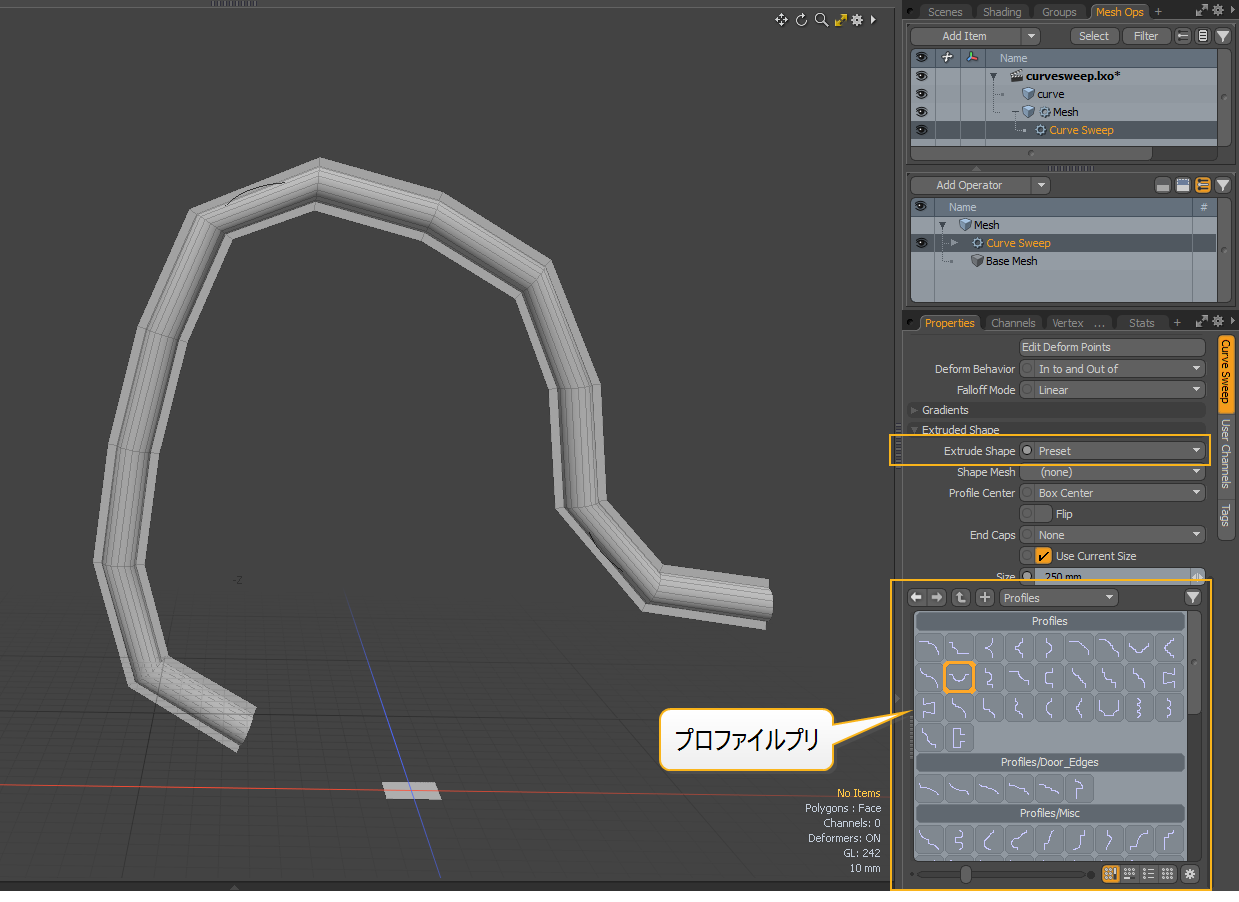Viewport: 1239px width, 902px height.
Task: Enable the Flip checkbox
Action: pos(1043,514)
